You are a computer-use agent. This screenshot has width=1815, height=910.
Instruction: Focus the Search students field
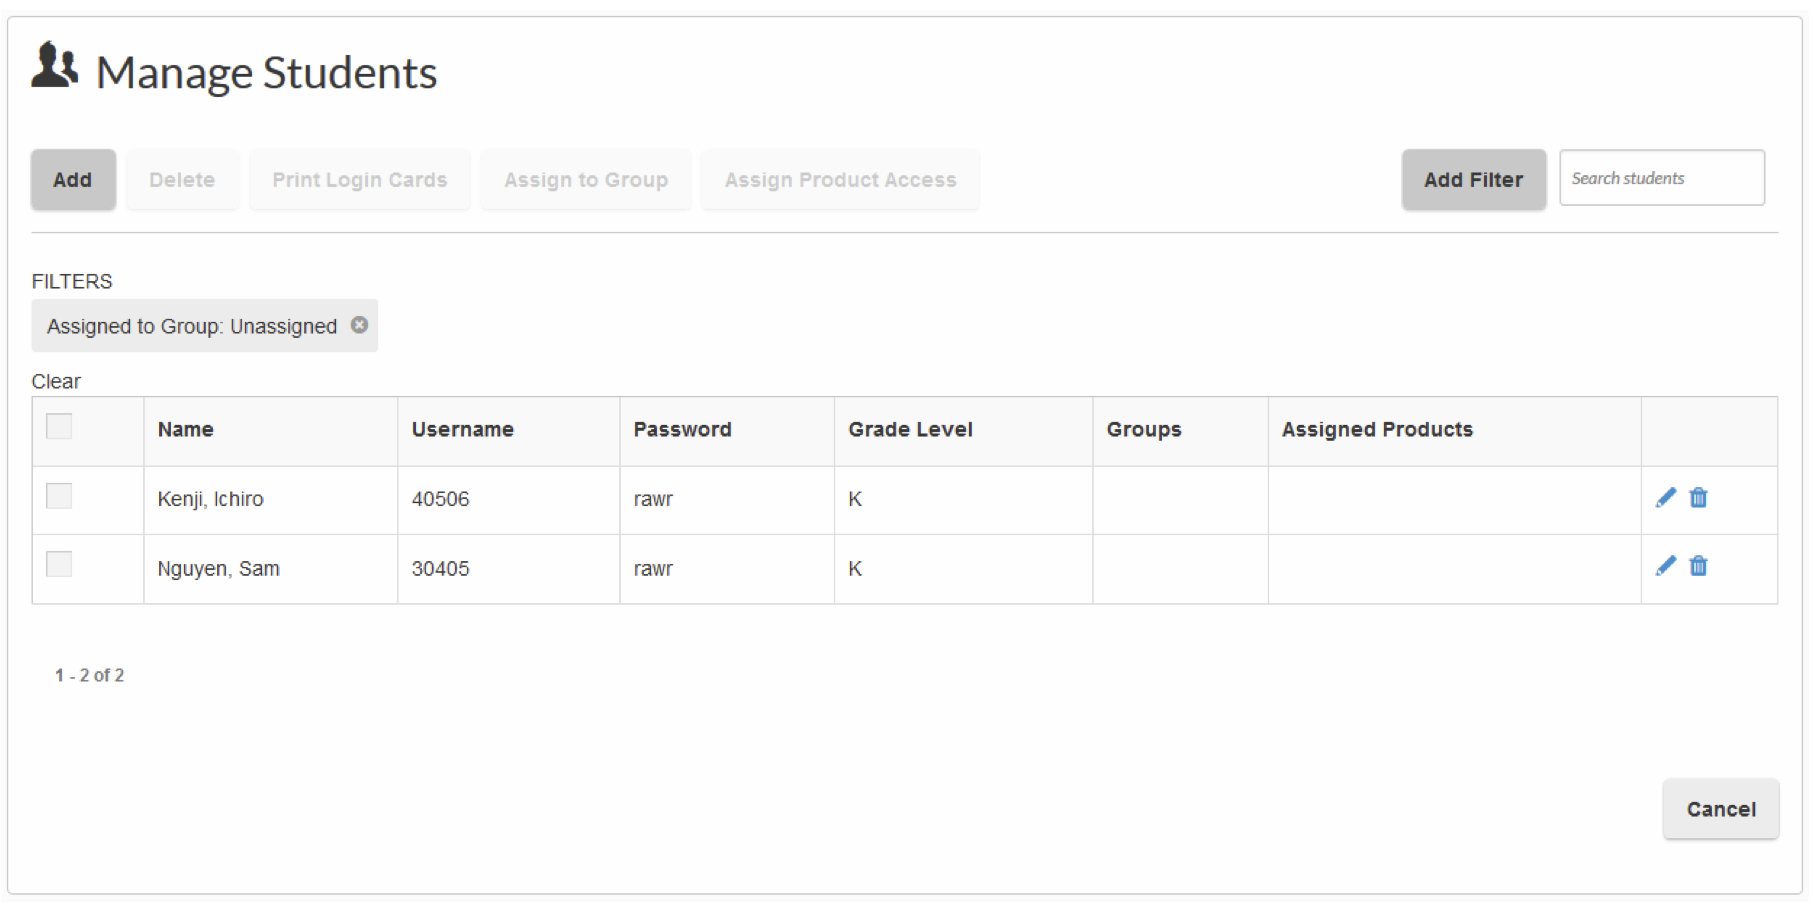pos(1661,178)
